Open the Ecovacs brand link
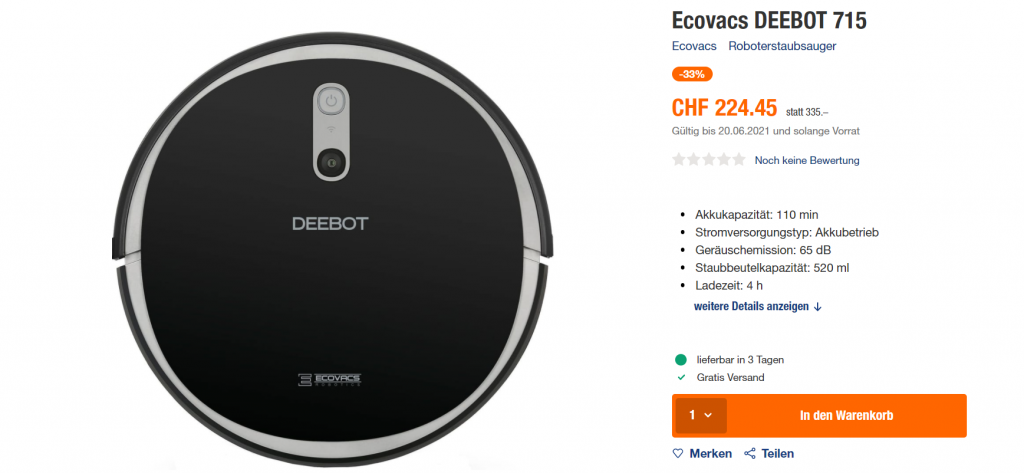Viewport: 1024px width, 473px height. click(694, 46)
